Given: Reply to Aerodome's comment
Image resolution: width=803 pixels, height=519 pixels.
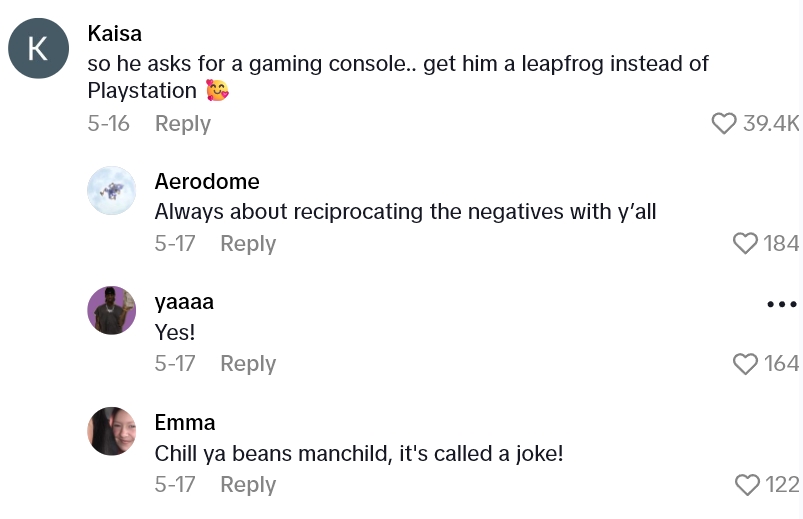Looking at the screenshot, I should coord(247,244).
